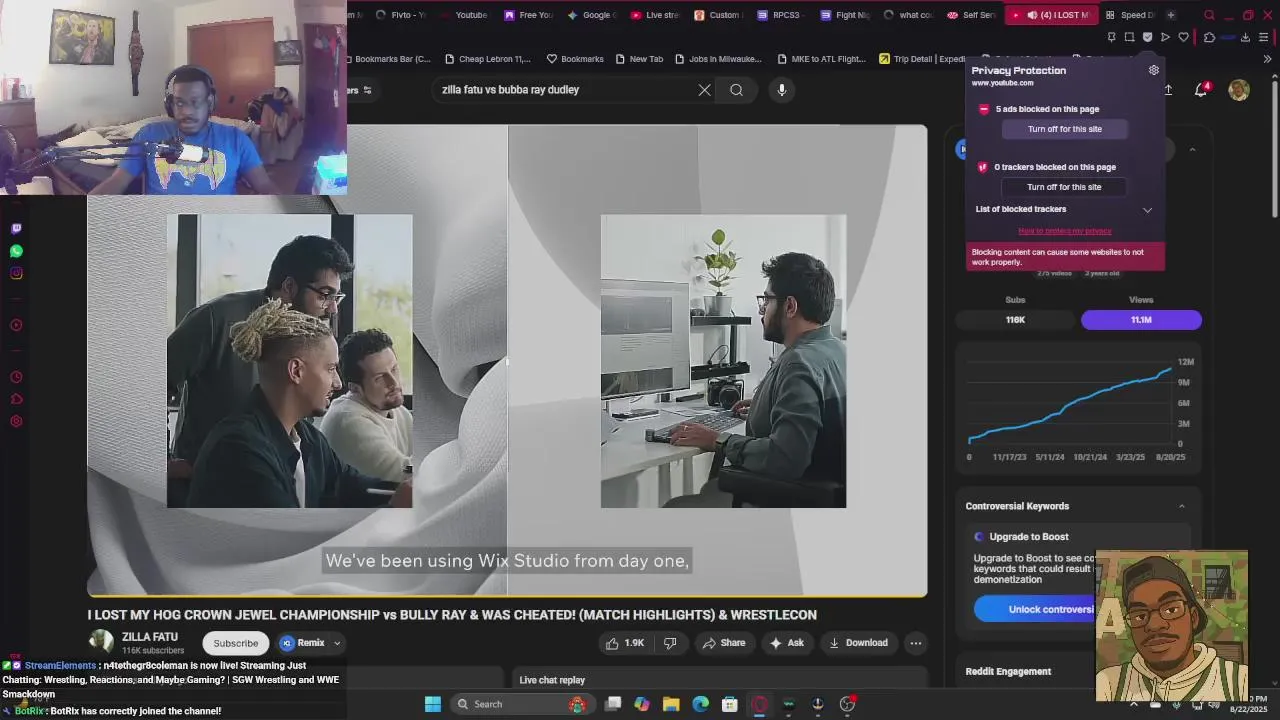Viewport: 1280px width, 720px height.
Task: Collapse the channel stats panel chevron
Action: click(1192, 150)
